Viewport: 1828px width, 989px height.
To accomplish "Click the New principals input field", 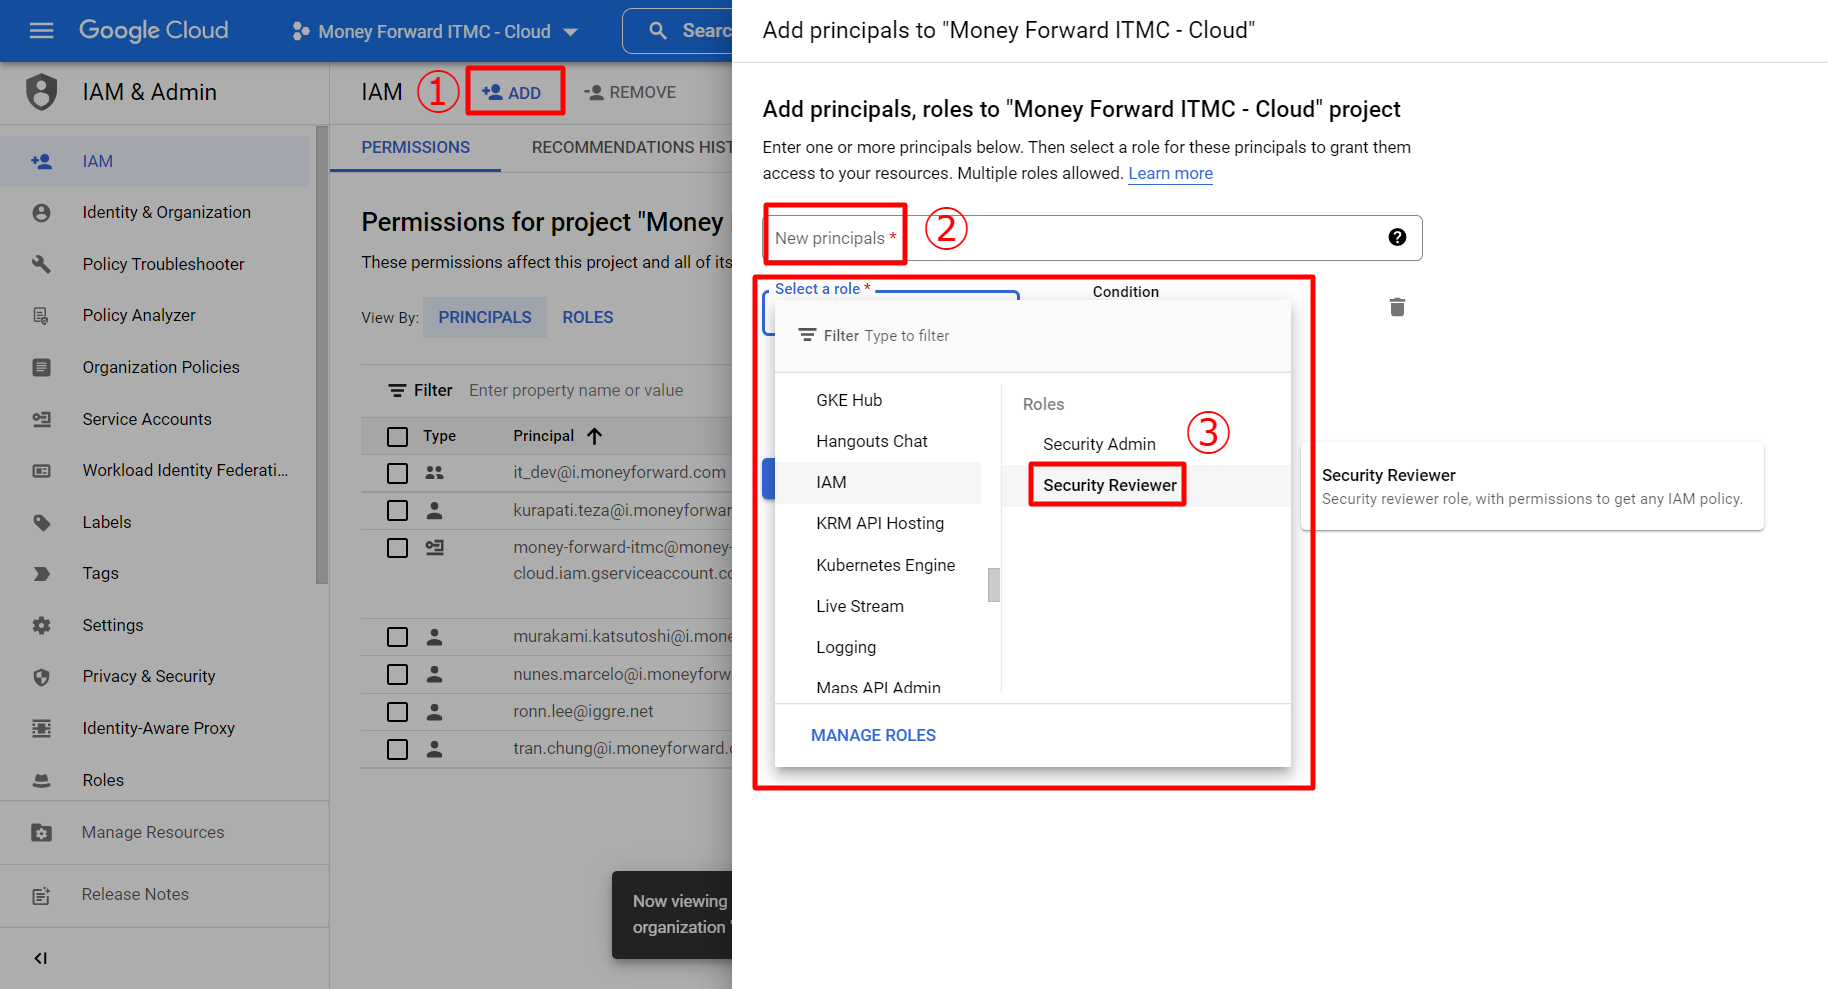I will [1092, 238].
